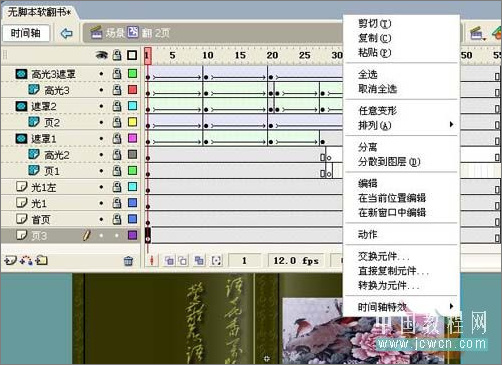Select the 高光2 layer name
The height and width of the screenshot is (365, 502).
click(57, 155)
